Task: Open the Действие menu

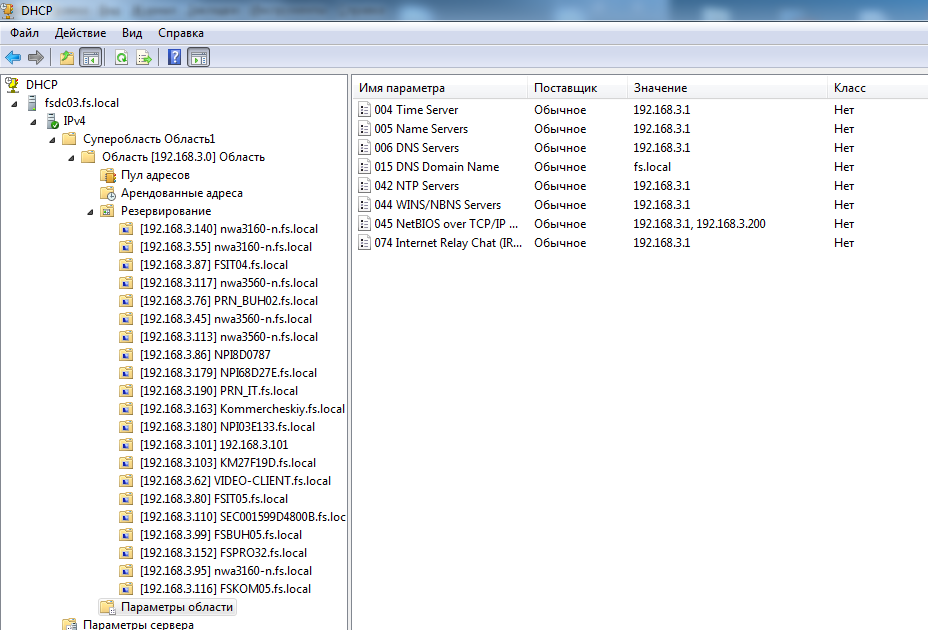Action: tap(80, 33)
